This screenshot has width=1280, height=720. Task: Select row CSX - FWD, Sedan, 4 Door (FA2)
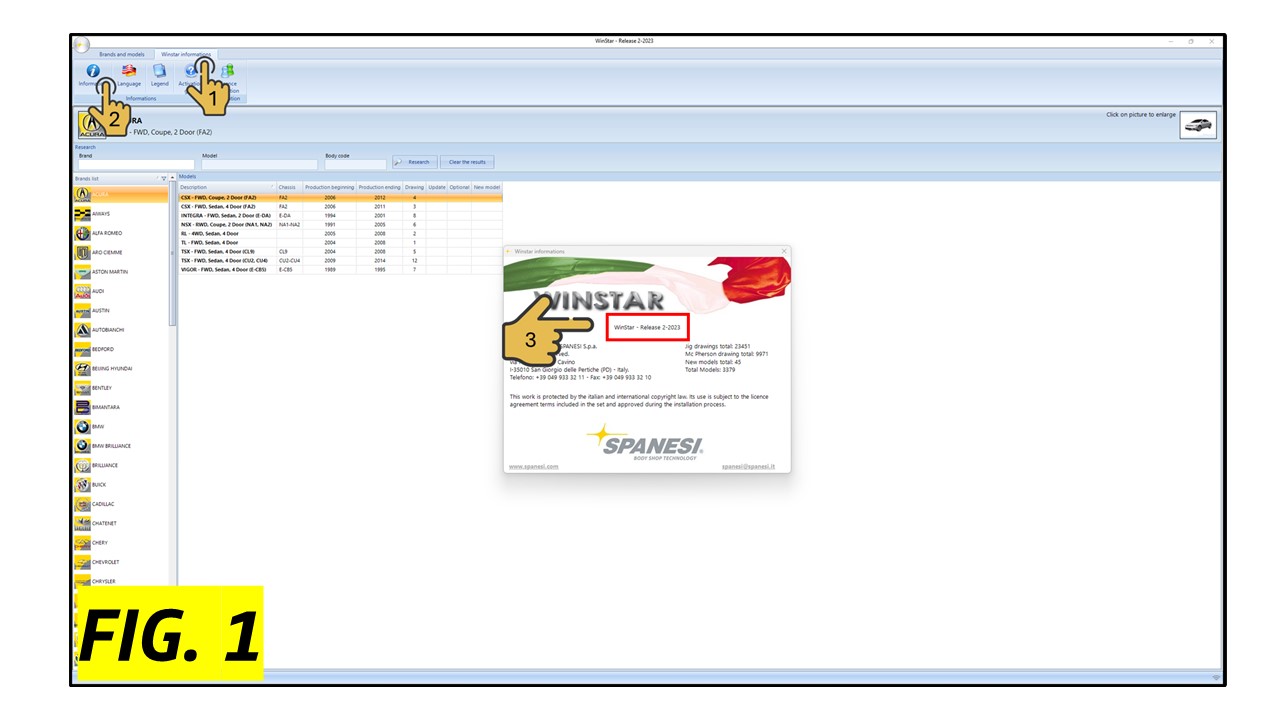340,207
